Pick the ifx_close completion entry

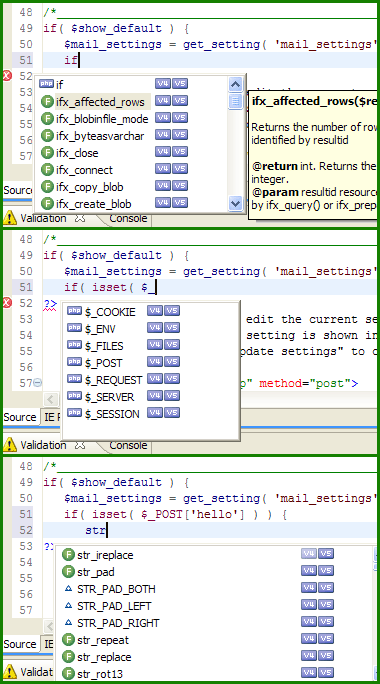point(77,153)
